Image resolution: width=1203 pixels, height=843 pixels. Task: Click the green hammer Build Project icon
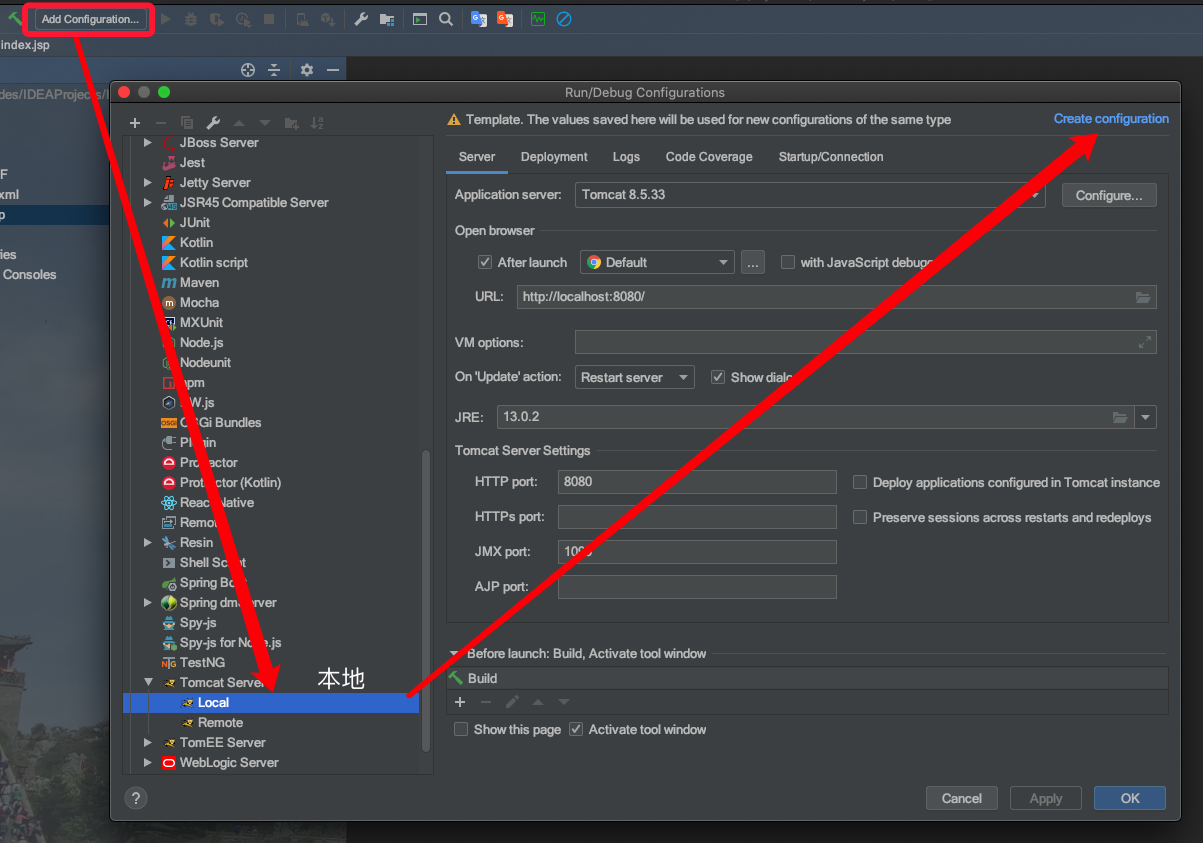pos(15,19)
